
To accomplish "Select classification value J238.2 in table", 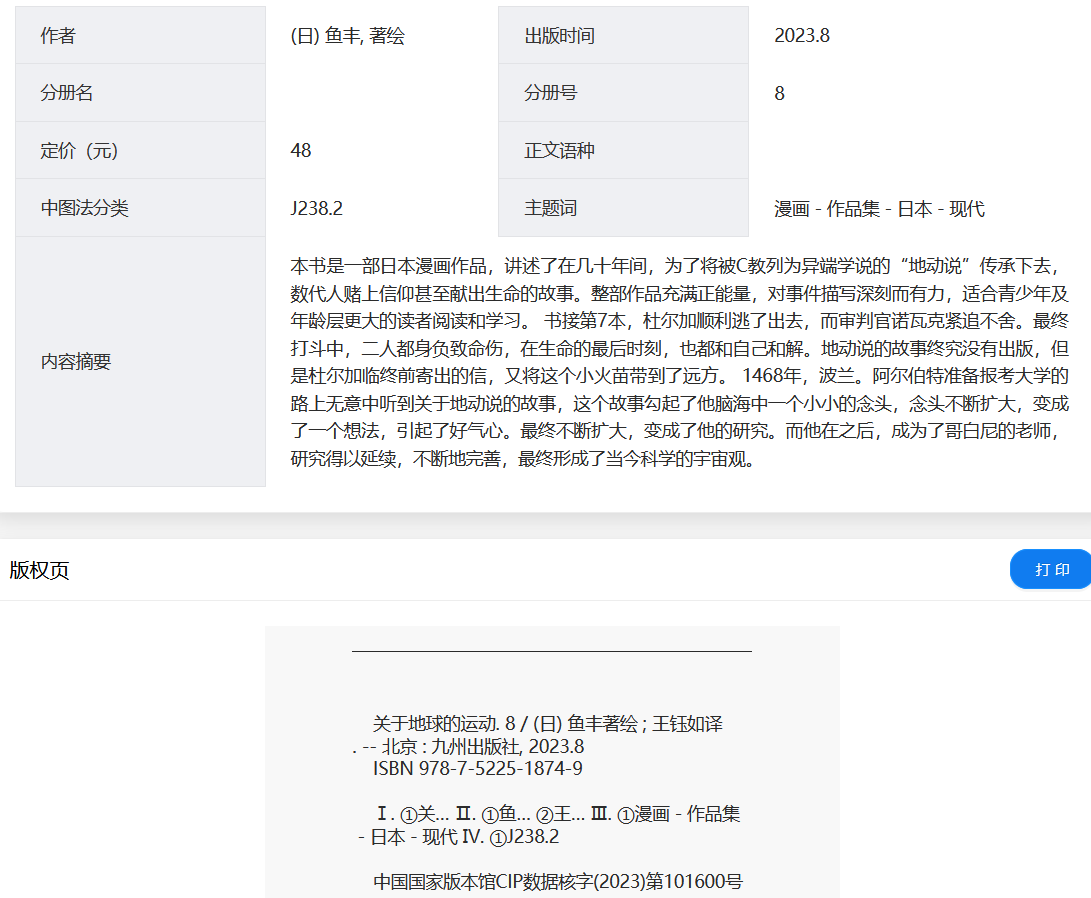I will click(x=317, y=208).
